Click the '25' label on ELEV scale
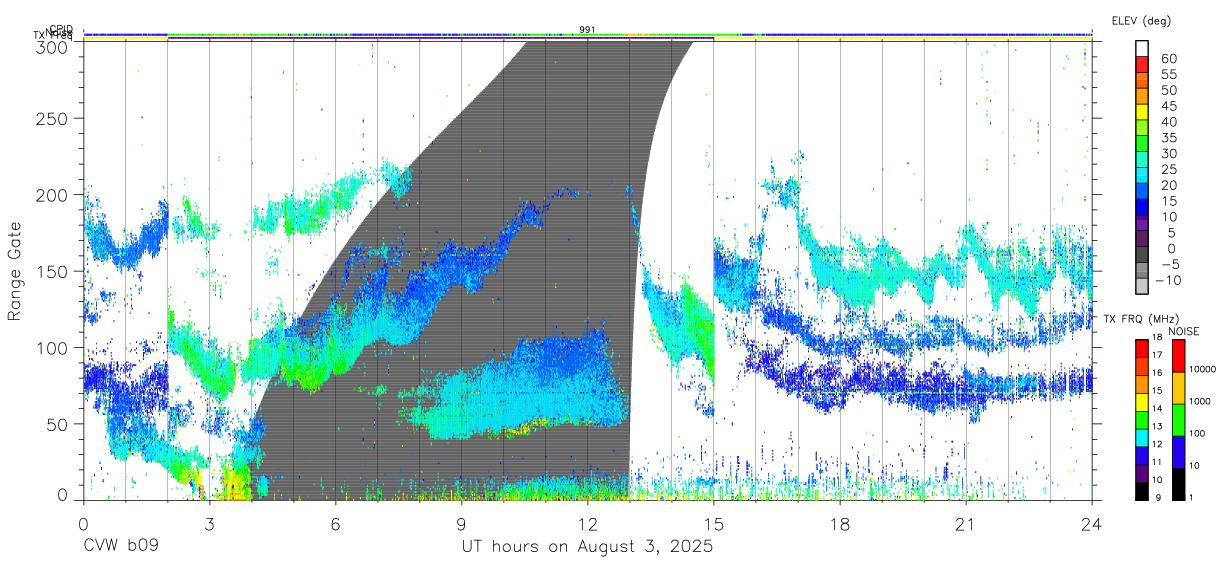This screenshot has height=567, width=1228. pyautogui.click(x=1169, y=169)
